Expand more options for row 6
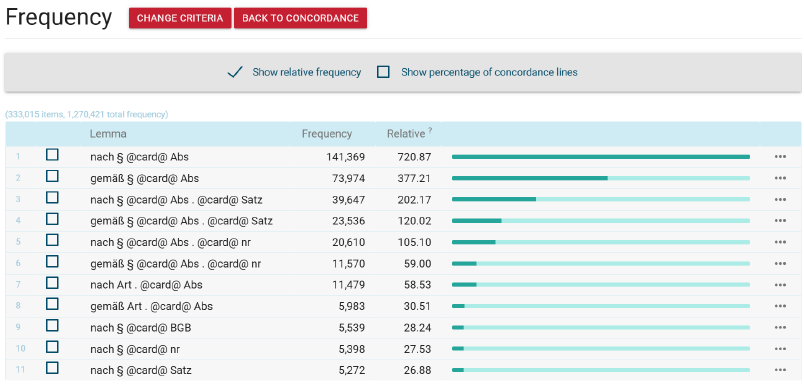Screen dimensions: 804x385 780,264
